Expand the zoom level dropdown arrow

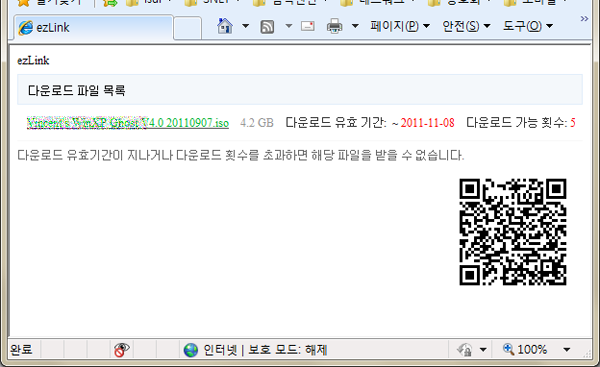[567, 349]
